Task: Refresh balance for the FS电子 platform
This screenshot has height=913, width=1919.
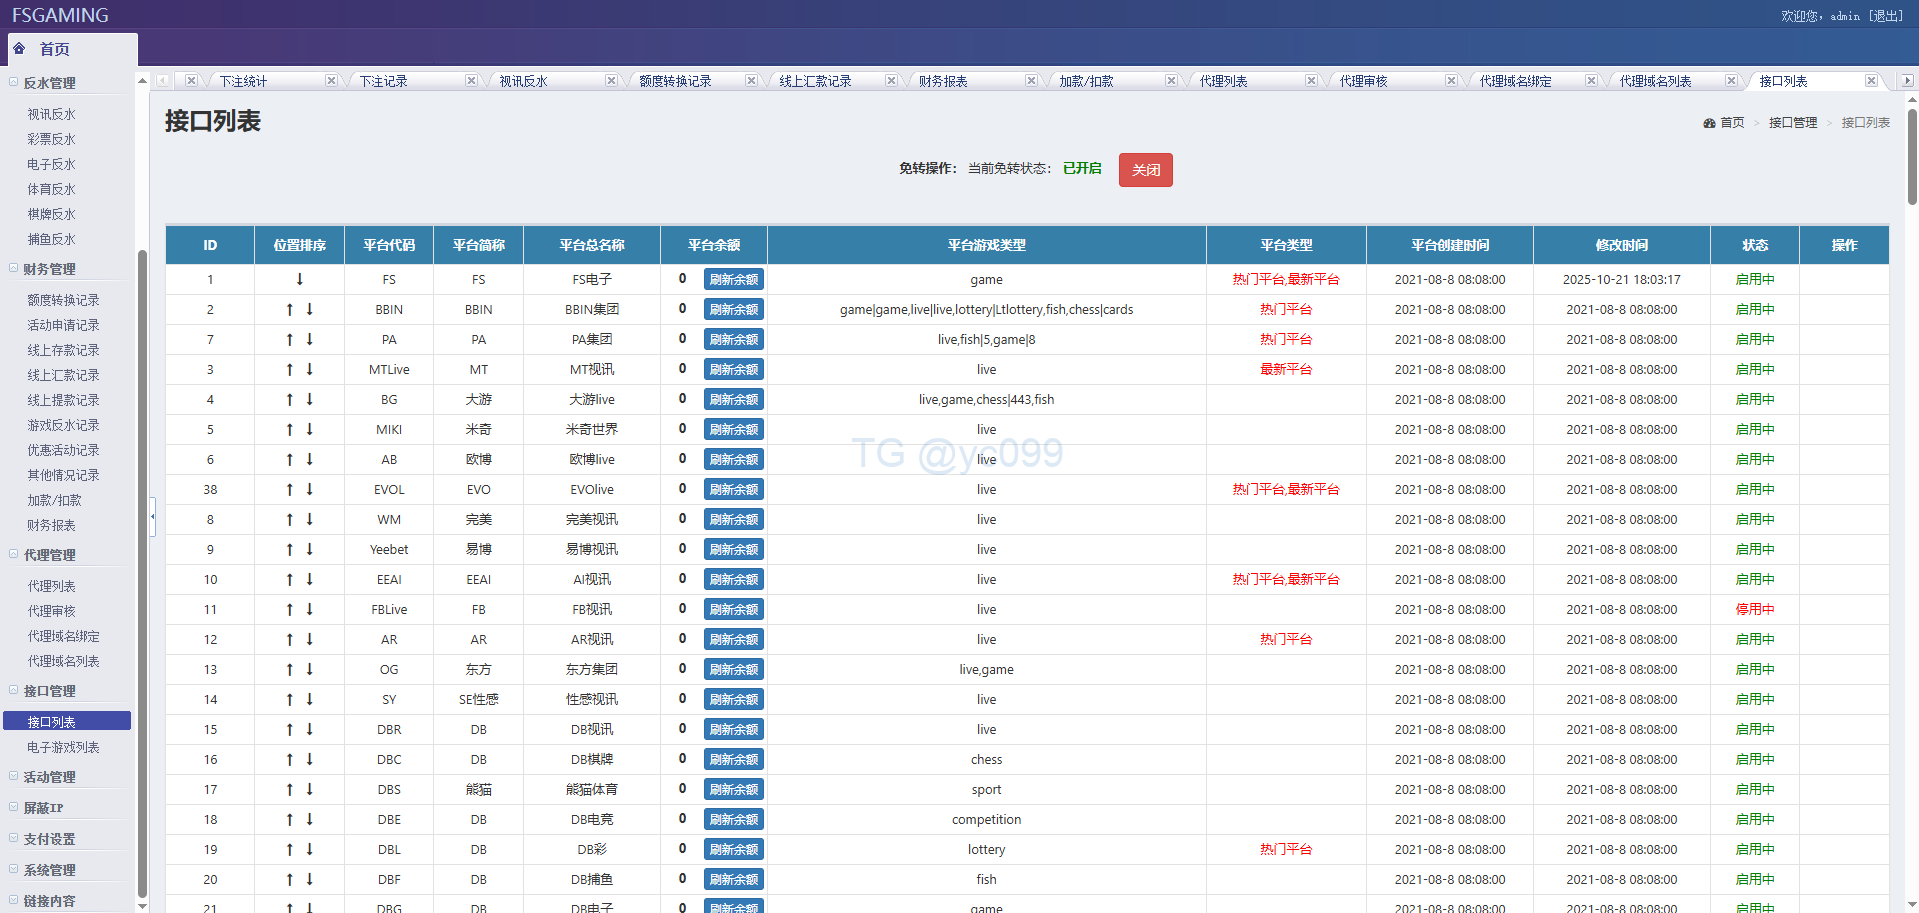Action: (x=733, y=280)
